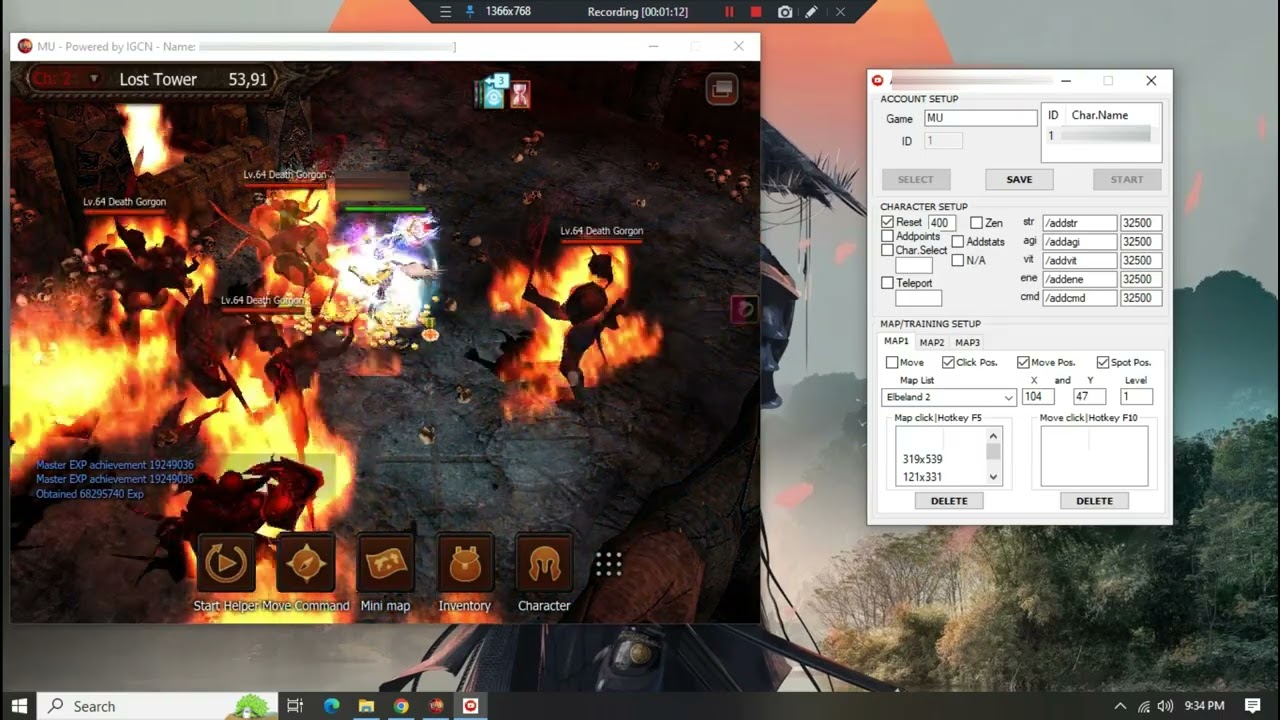Click the Map click list scrollbar down arrow
1280x720 pixels.
(993, 477)
